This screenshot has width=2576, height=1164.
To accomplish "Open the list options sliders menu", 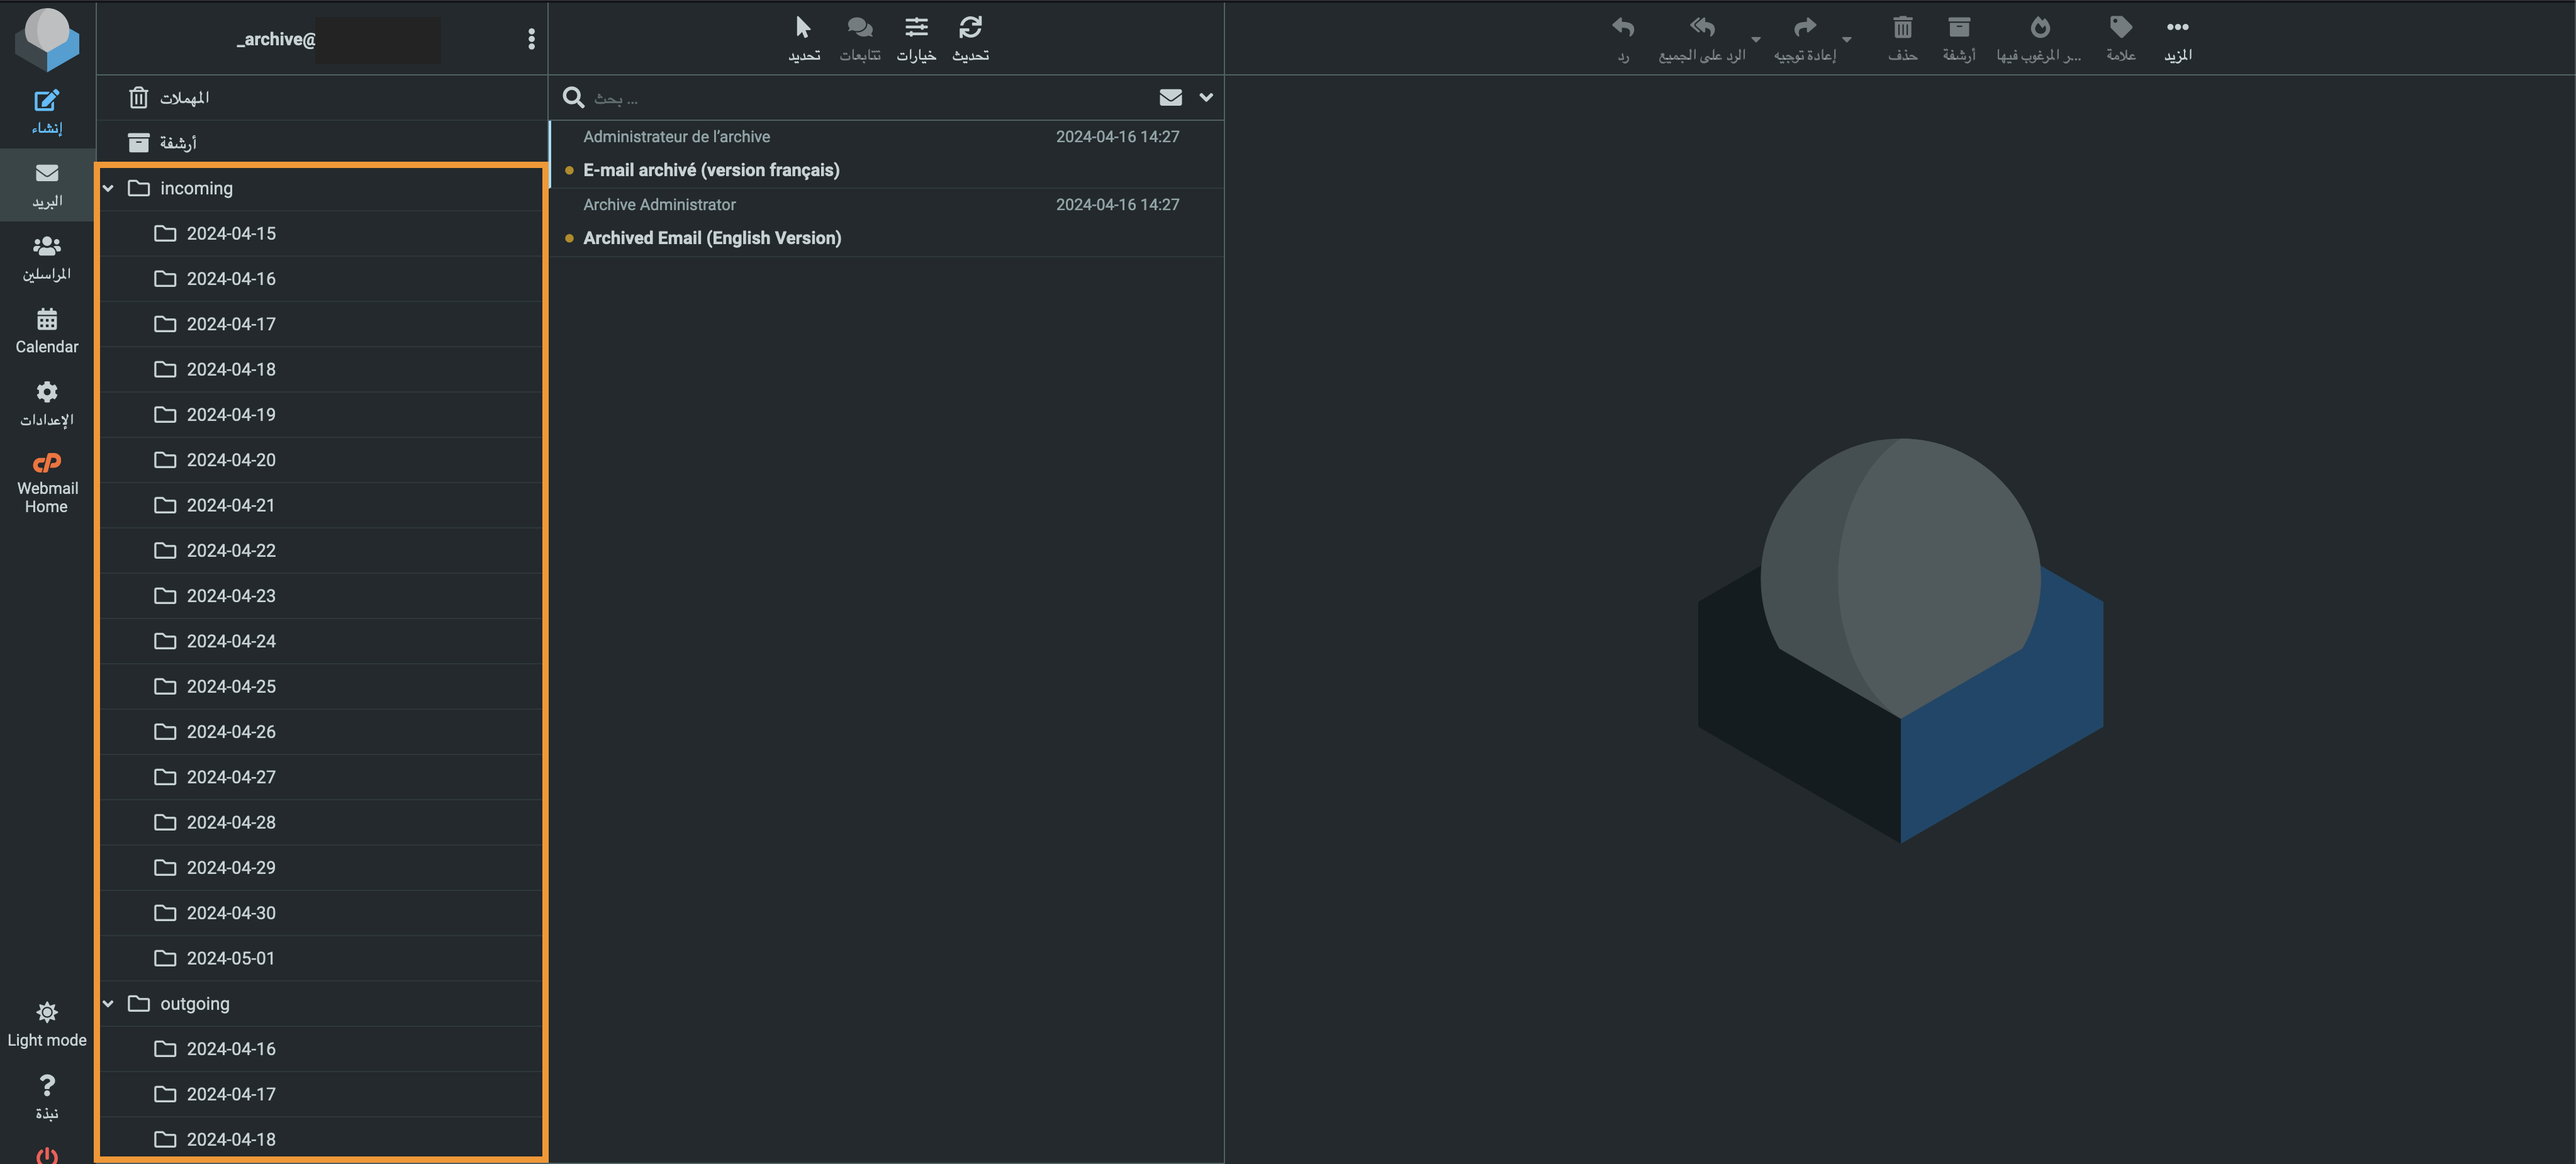I will [x=916, y=27].
